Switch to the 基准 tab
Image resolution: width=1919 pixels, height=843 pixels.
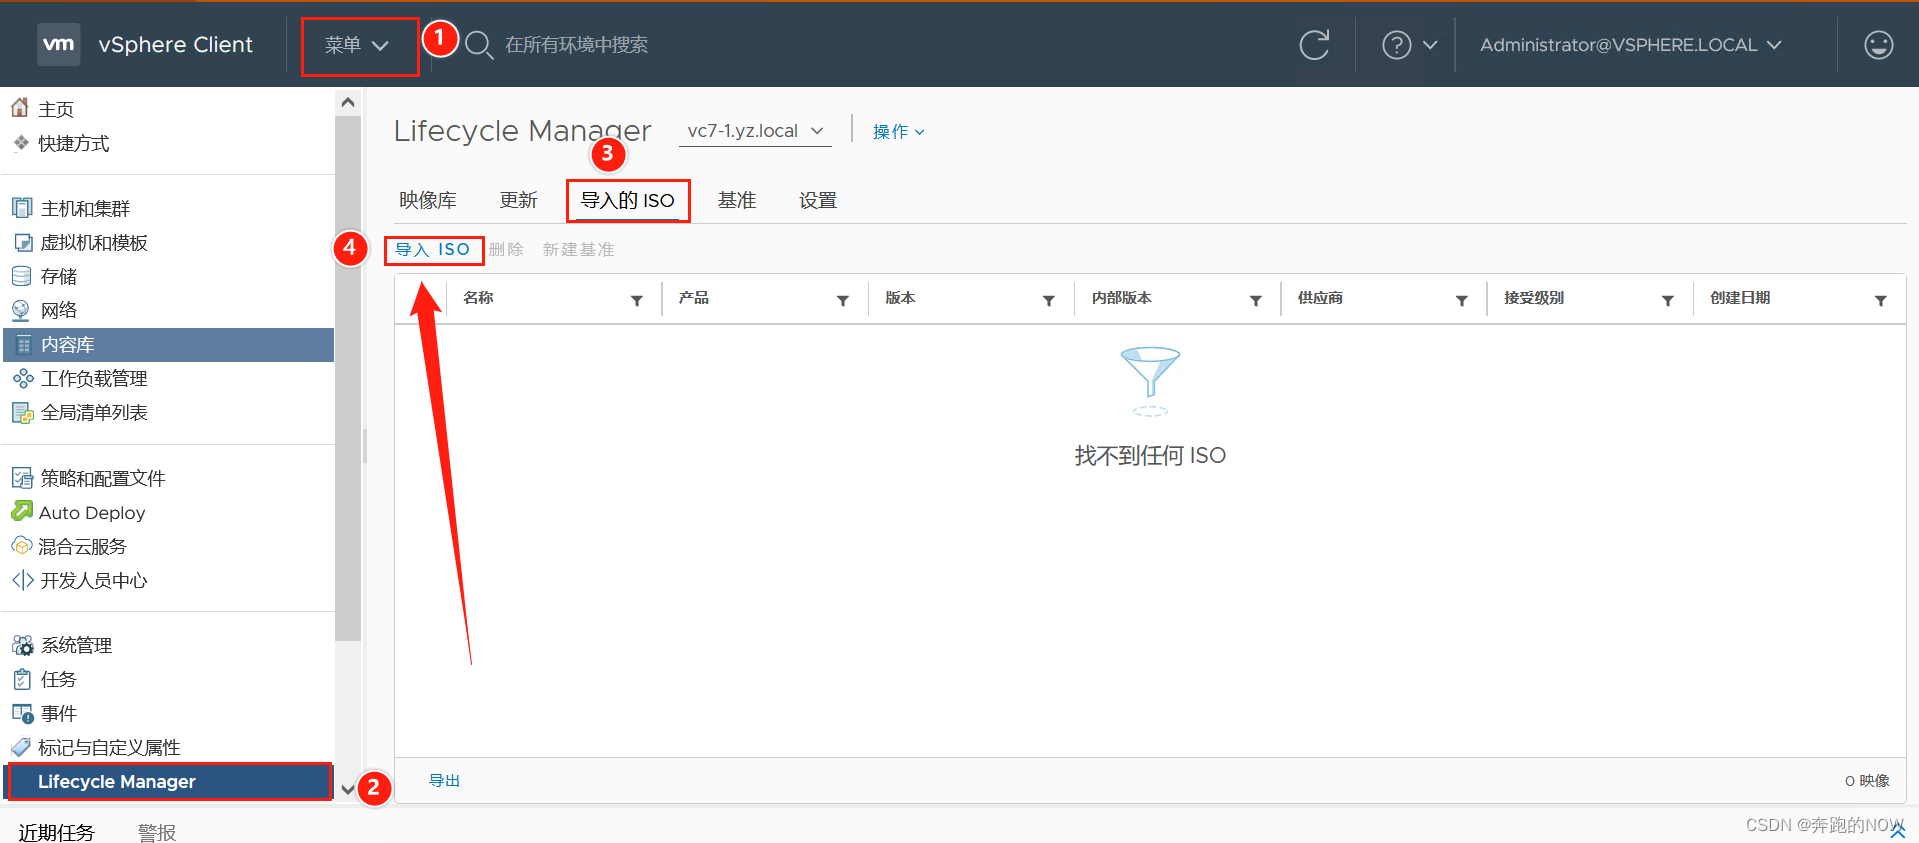737,200
